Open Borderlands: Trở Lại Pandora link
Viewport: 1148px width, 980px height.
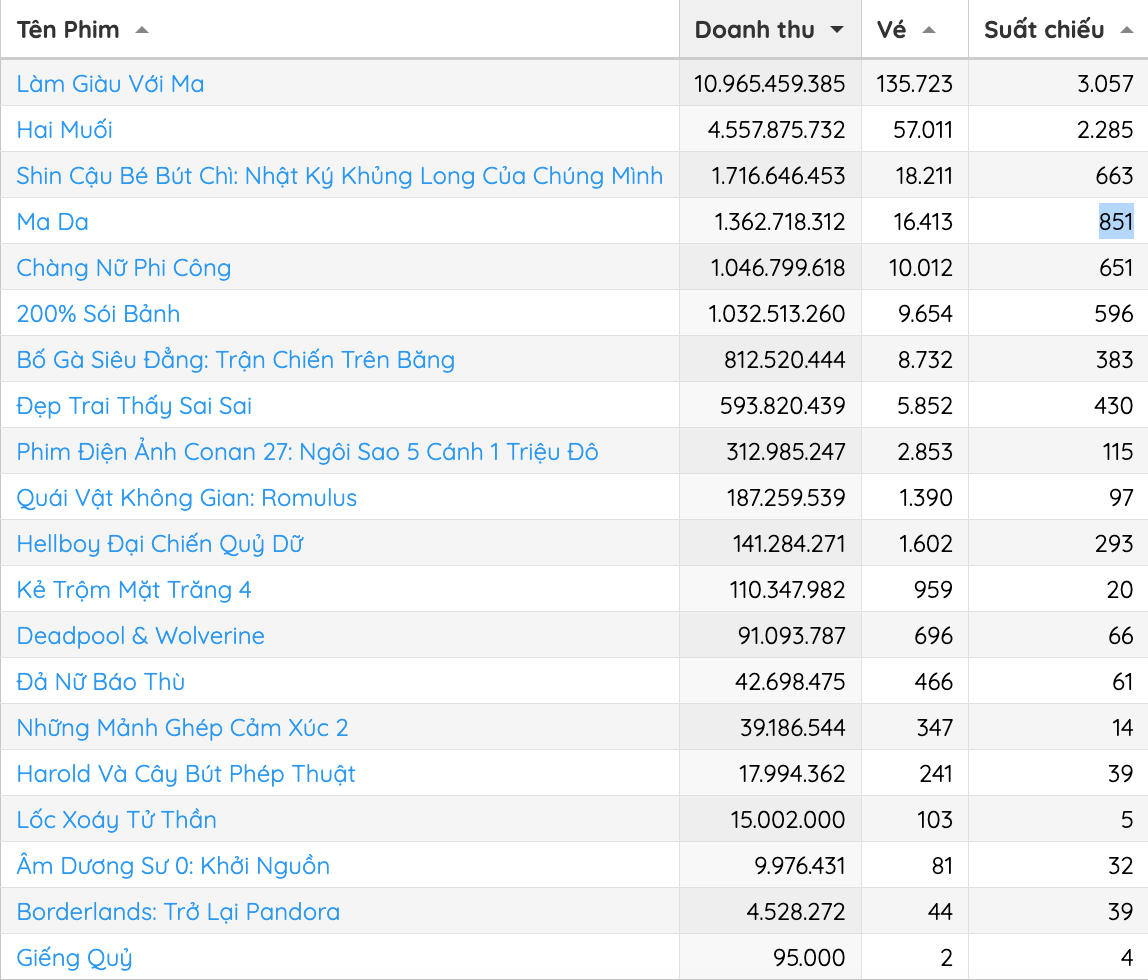point(178,912)
